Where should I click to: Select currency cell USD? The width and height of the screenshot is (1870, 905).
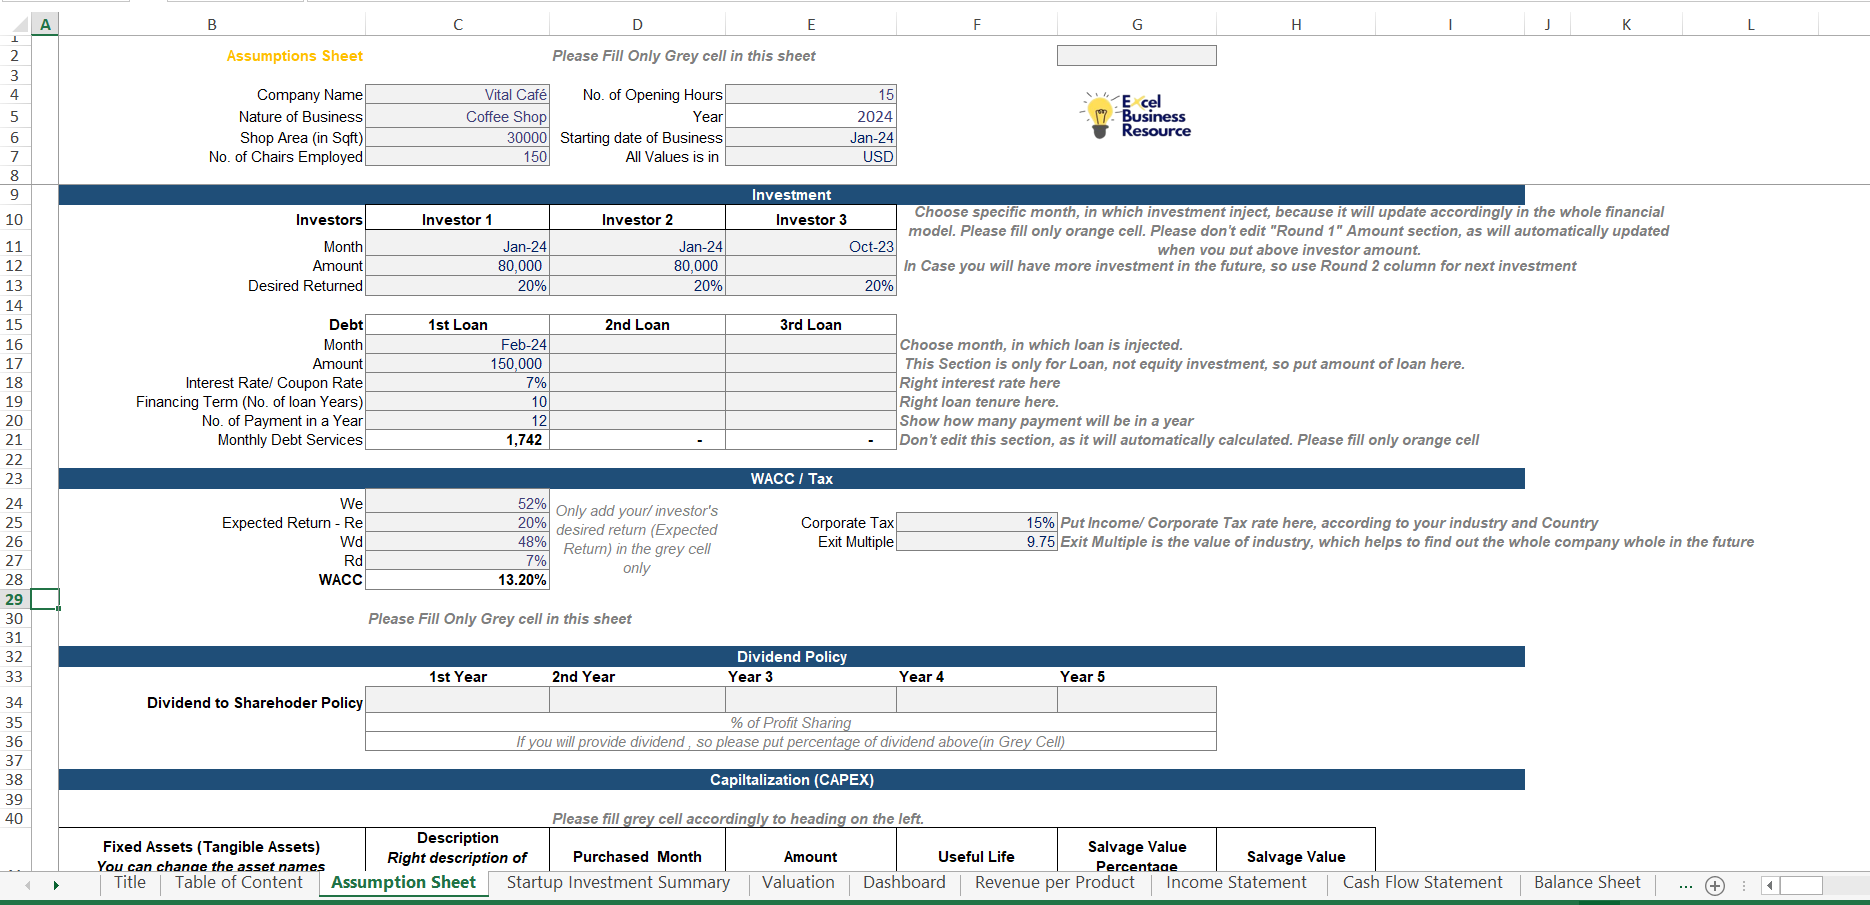(811, 157)
